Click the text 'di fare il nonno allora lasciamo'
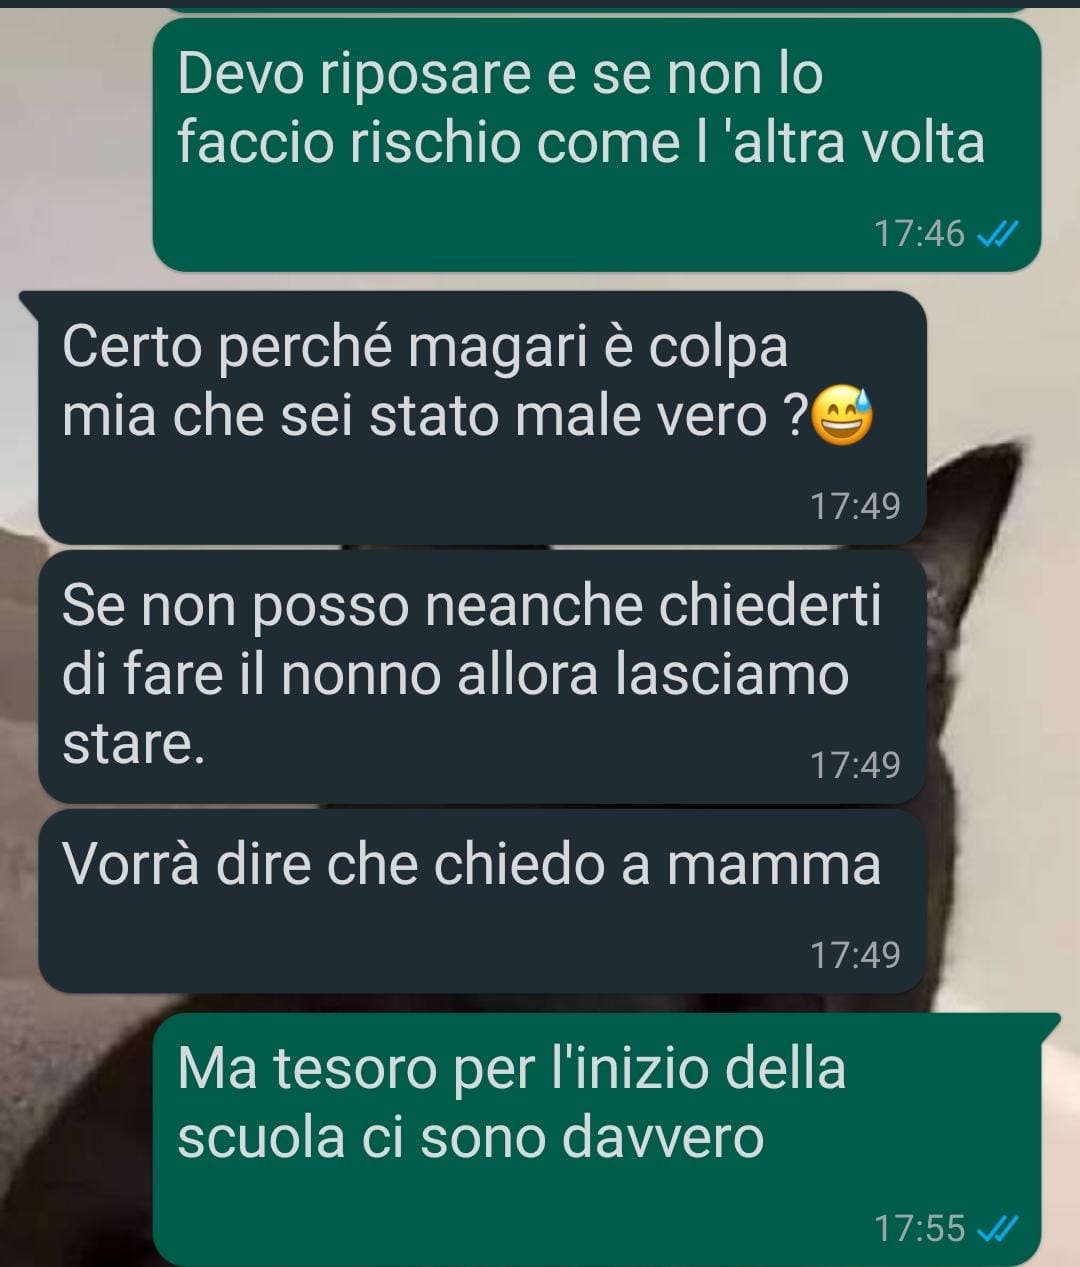This screenshot has height=1267, width=1080. (455, 675)
